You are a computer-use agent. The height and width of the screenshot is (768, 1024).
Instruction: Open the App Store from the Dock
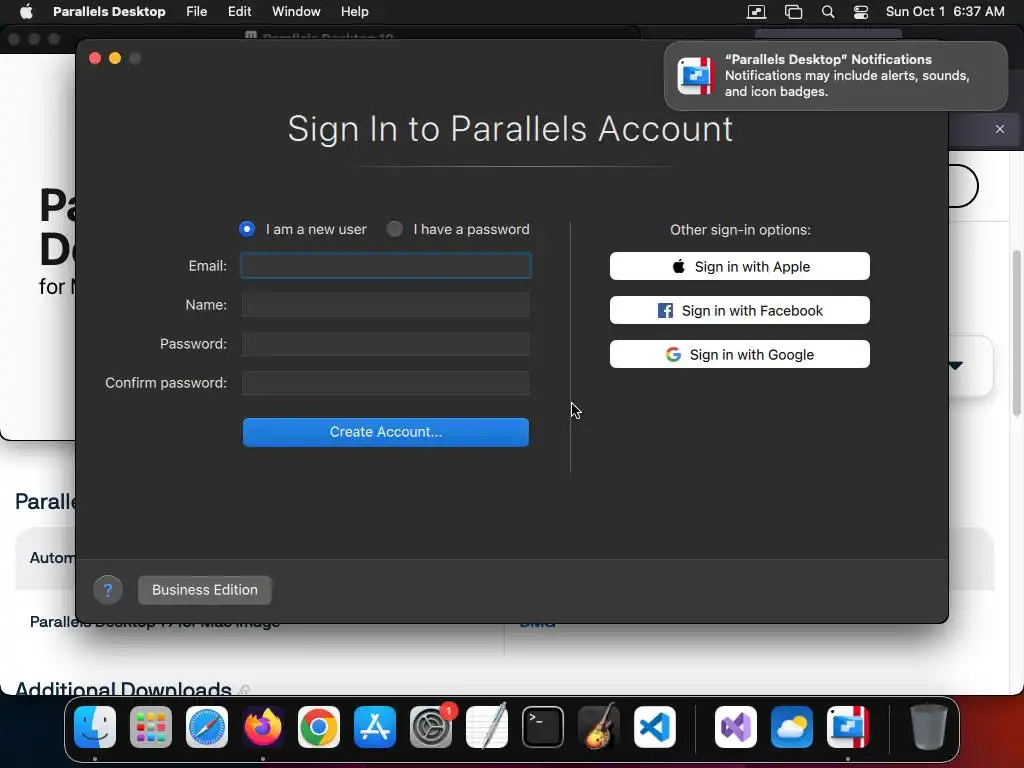tap(375, 727)
